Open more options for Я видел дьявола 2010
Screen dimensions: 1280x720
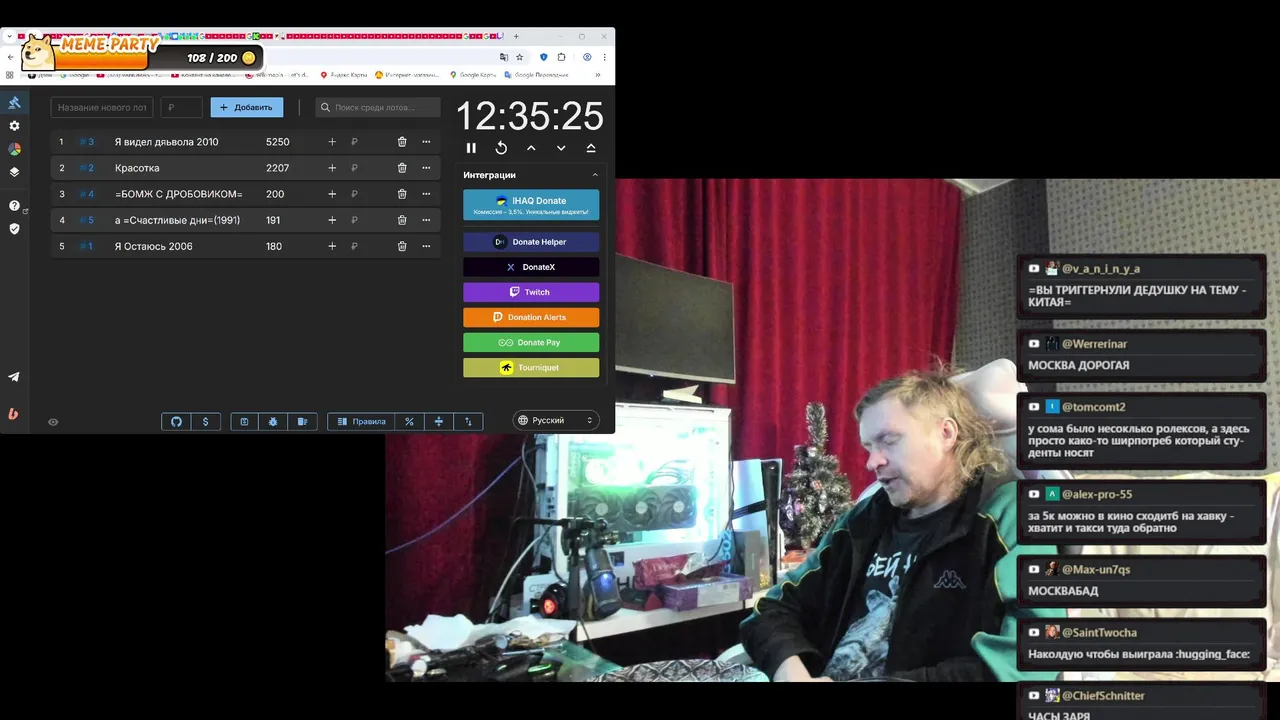[x=426, y=142]
